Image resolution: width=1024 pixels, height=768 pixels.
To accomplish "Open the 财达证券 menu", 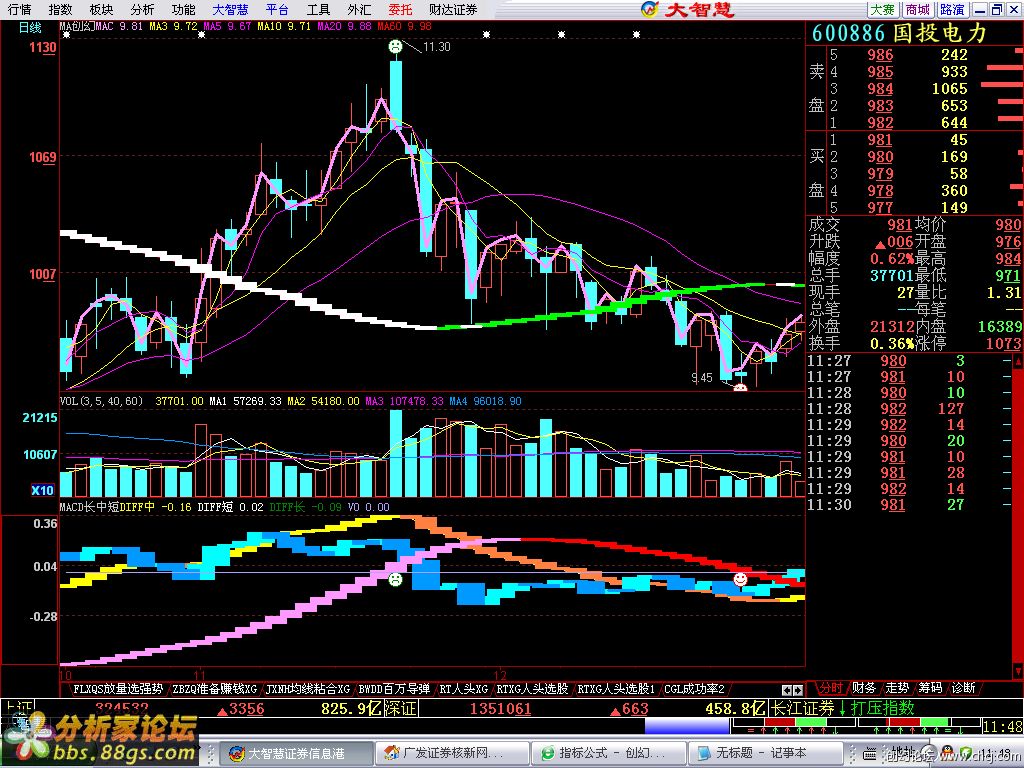I will click(x=453, y=9).
